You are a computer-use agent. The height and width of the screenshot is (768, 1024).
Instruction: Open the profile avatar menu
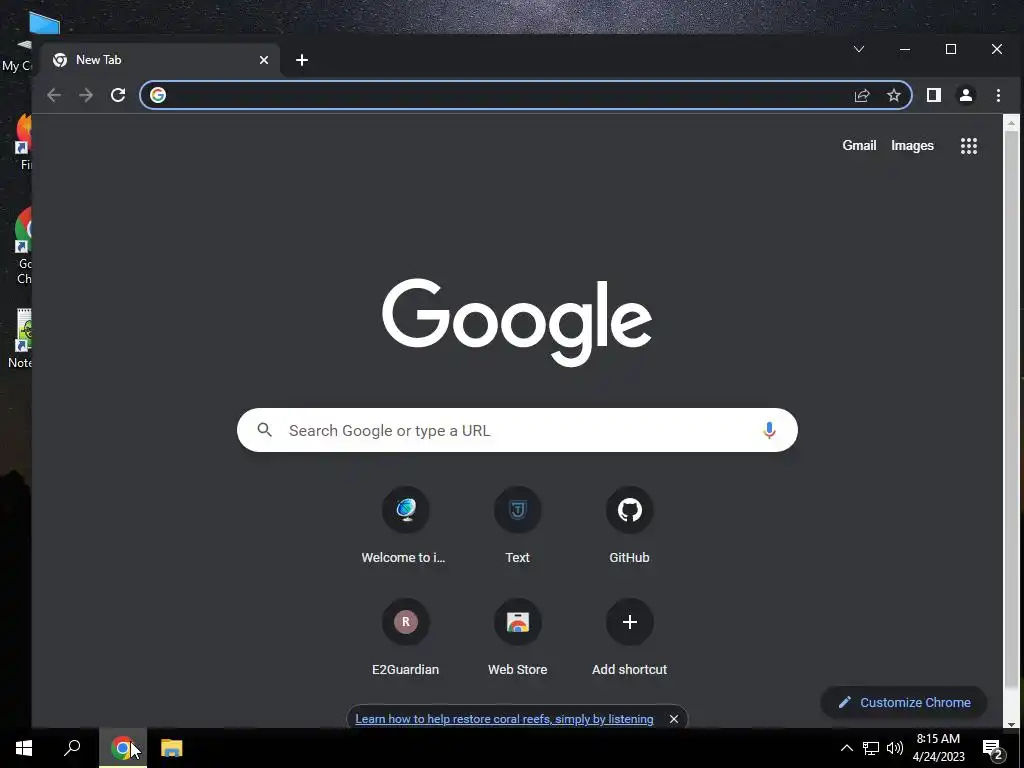click(966, 95)
